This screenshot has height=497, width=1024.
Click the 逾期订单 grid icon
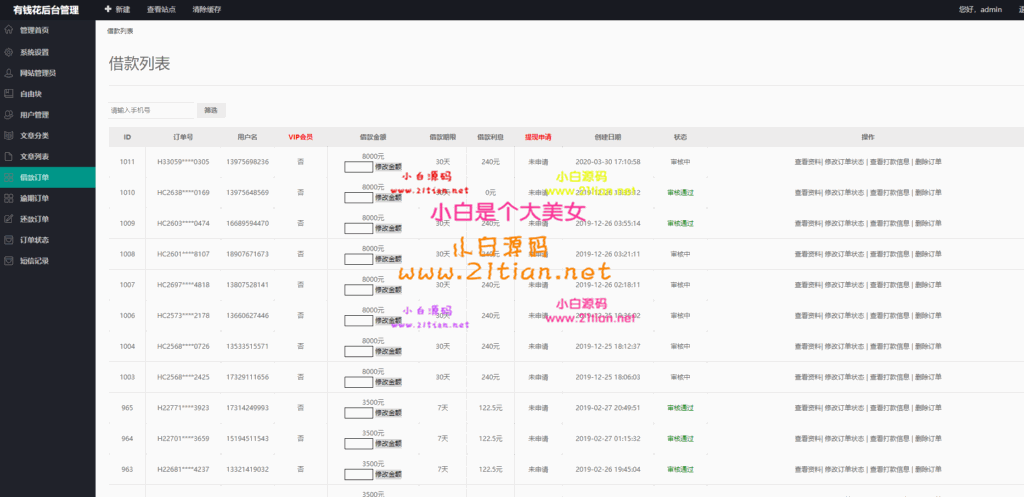(8, 198)
